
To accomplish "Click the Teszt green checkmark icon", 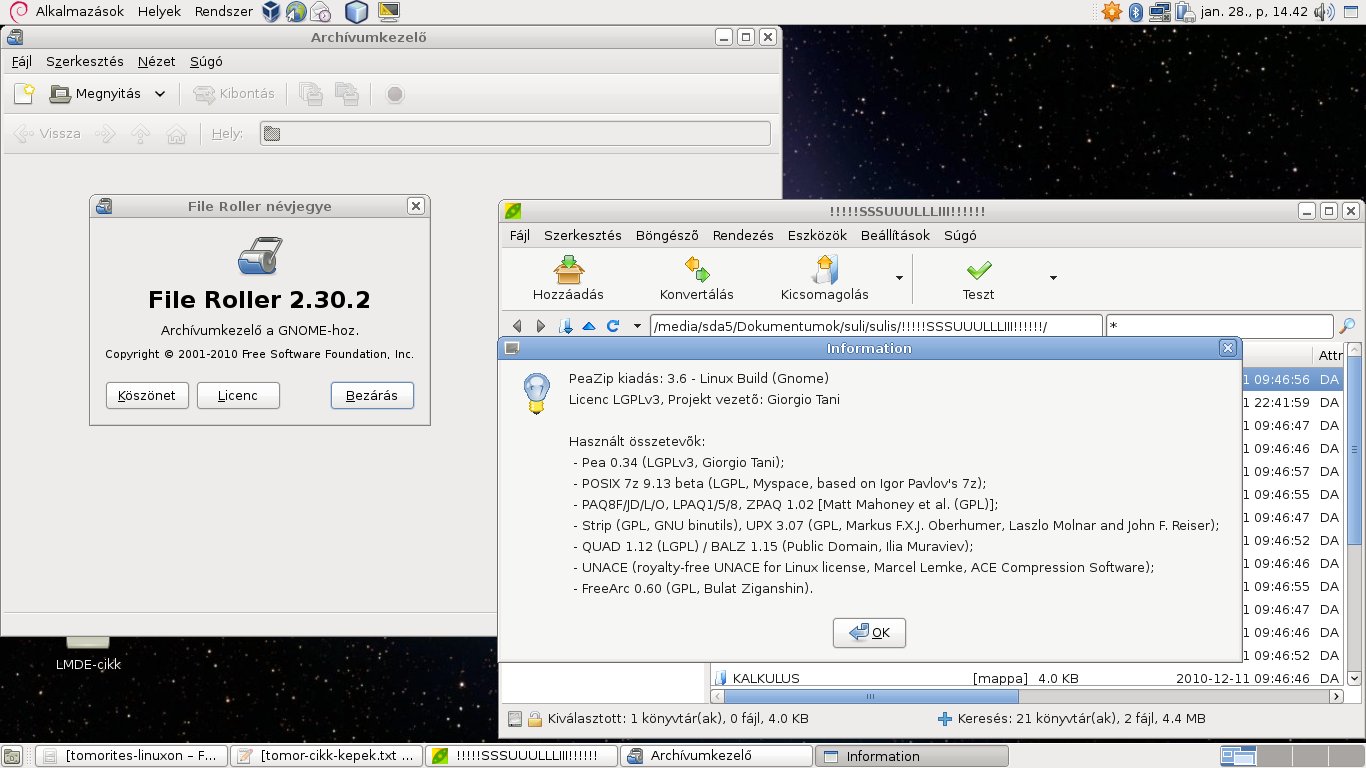I will point(978,271).
